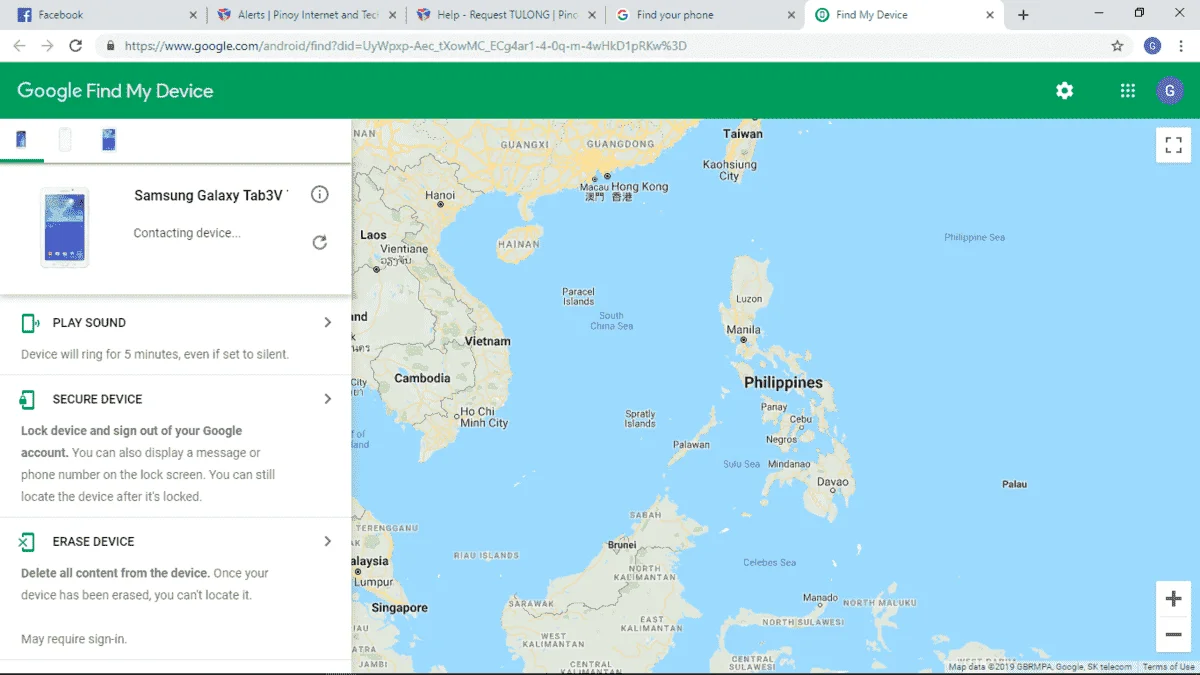Reload the current page
1200x675 pixels.
pyautogui.click(x=75, y=46)
